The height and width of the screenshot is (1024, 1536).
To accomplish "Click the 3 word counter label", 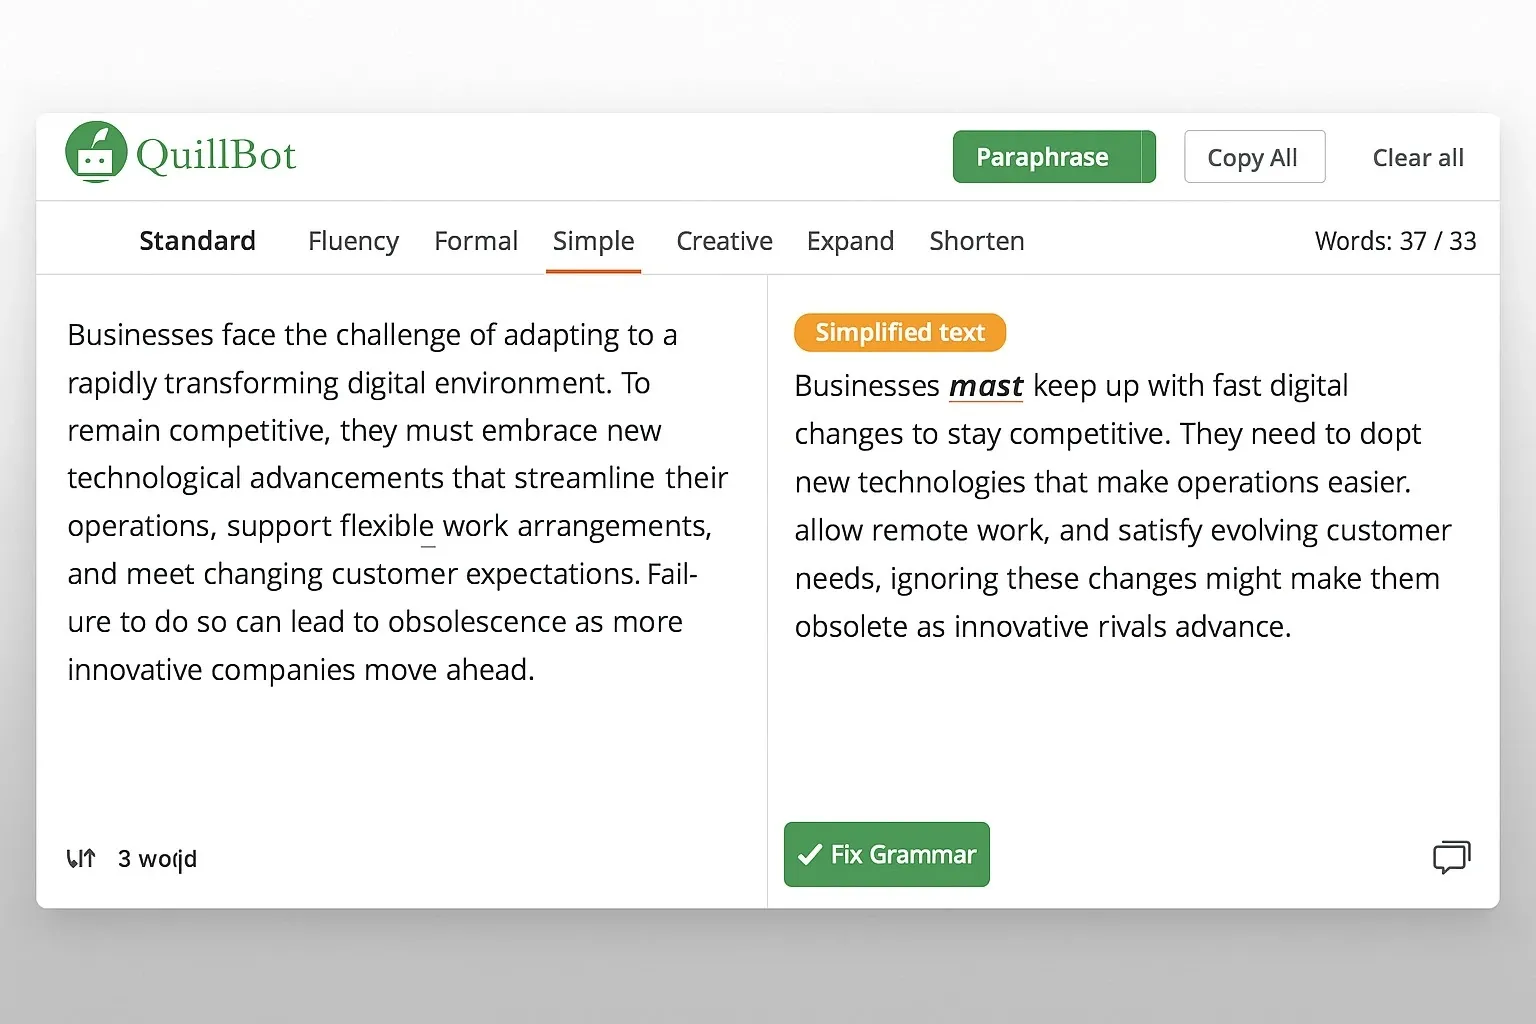I will click(157, 858).
